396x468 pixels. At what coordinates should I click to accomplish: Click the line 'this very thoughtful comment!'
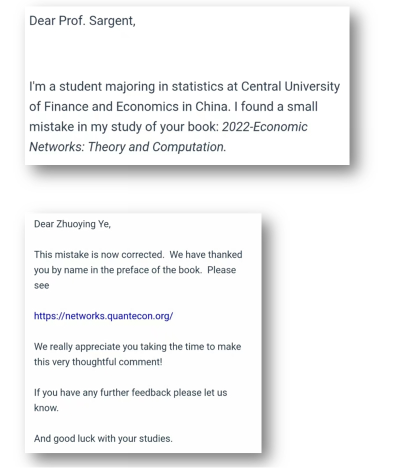(x=98, y=362)
